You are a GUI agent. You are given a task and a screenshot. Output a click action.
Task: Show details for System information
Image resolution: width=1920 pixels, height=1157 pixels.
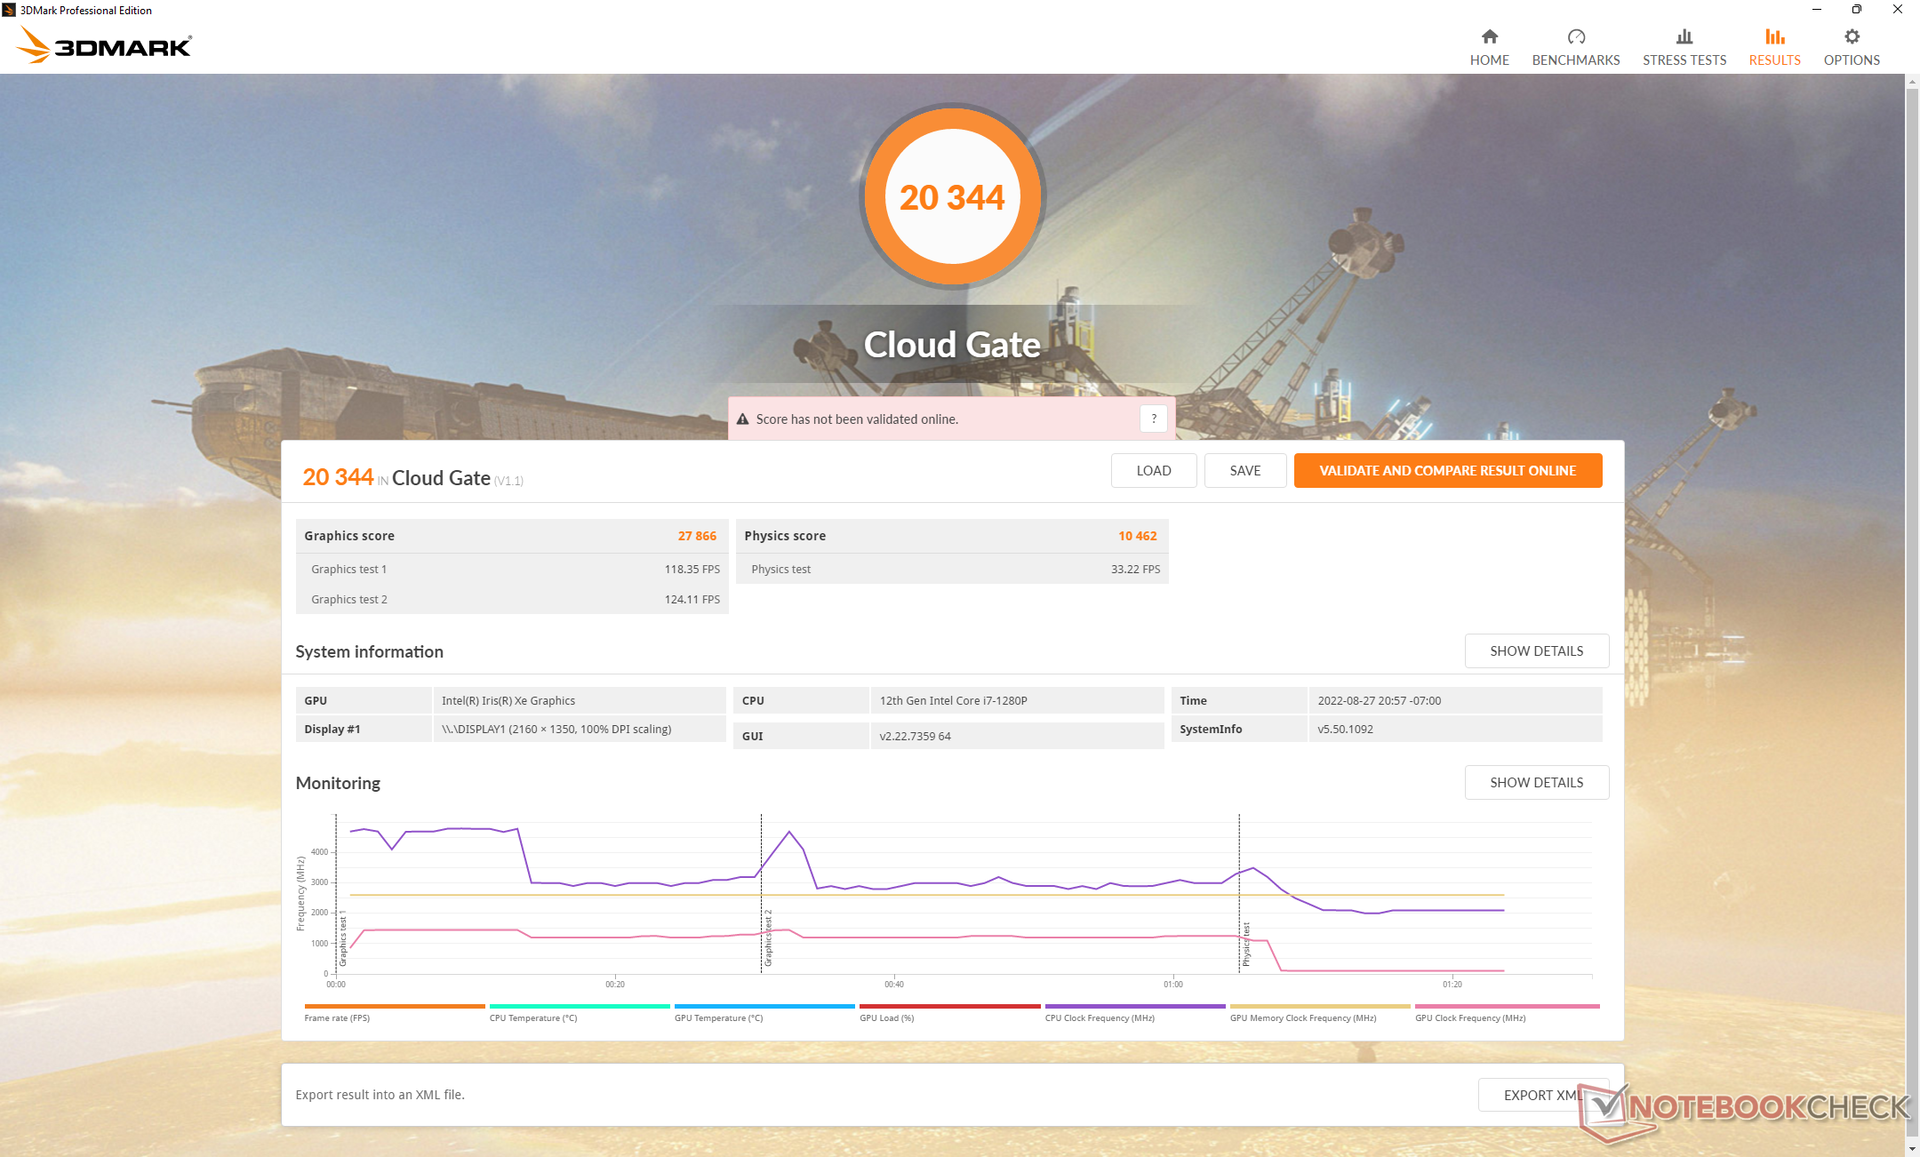pos(1536,651)
